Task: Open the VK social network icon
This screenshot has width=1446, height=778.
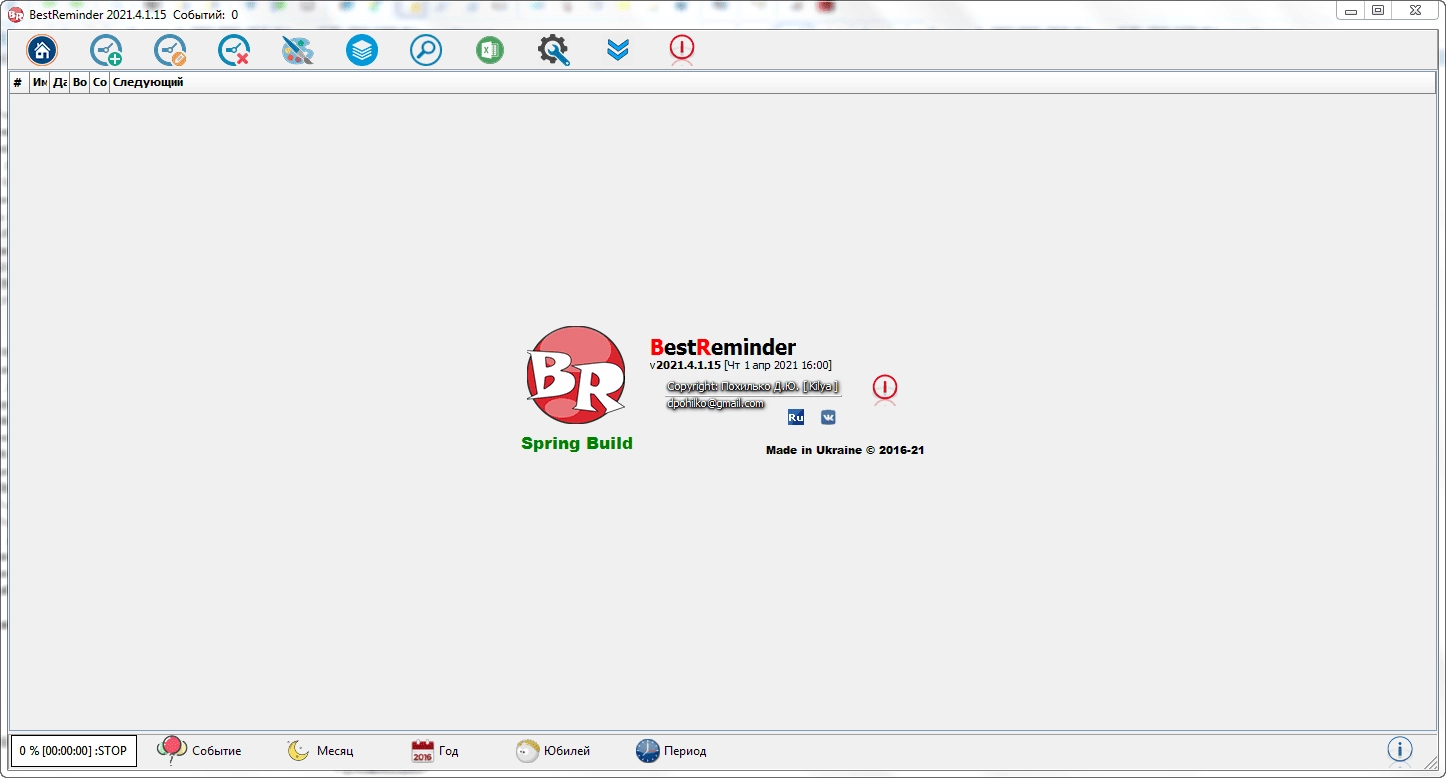Action: (828, 417)
